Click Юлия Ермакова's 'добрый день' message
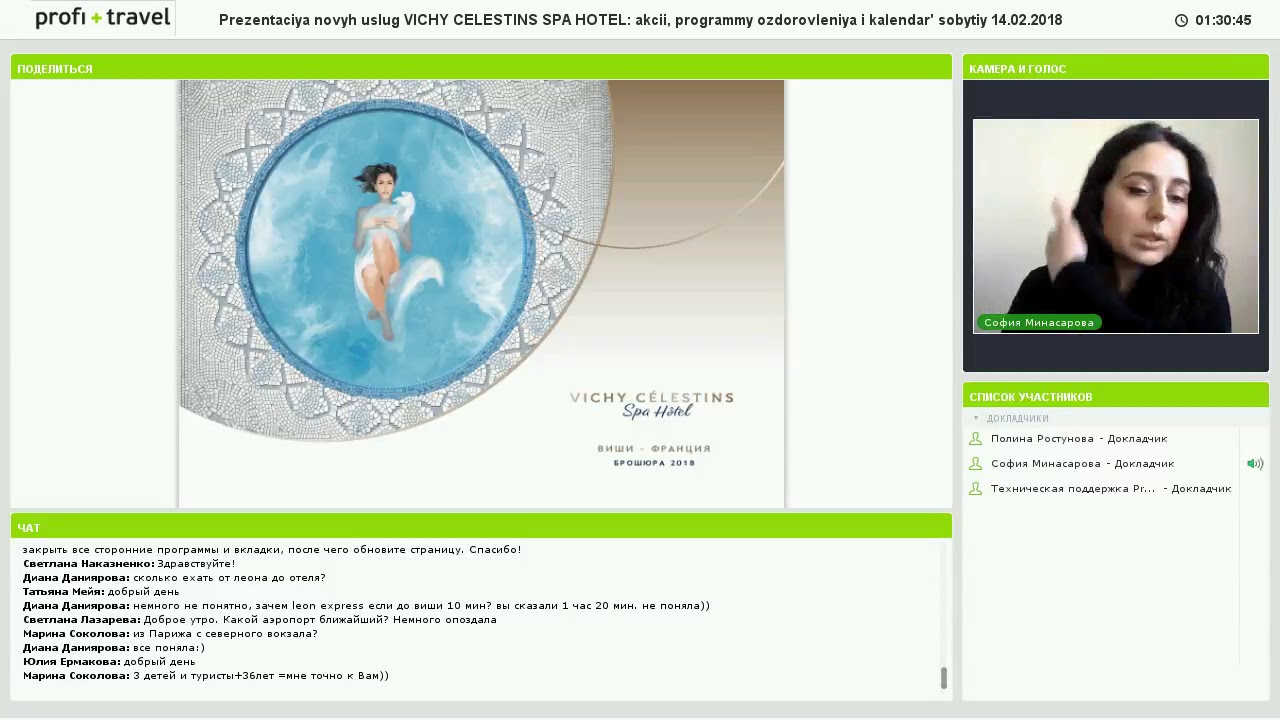 click(109, 662)
